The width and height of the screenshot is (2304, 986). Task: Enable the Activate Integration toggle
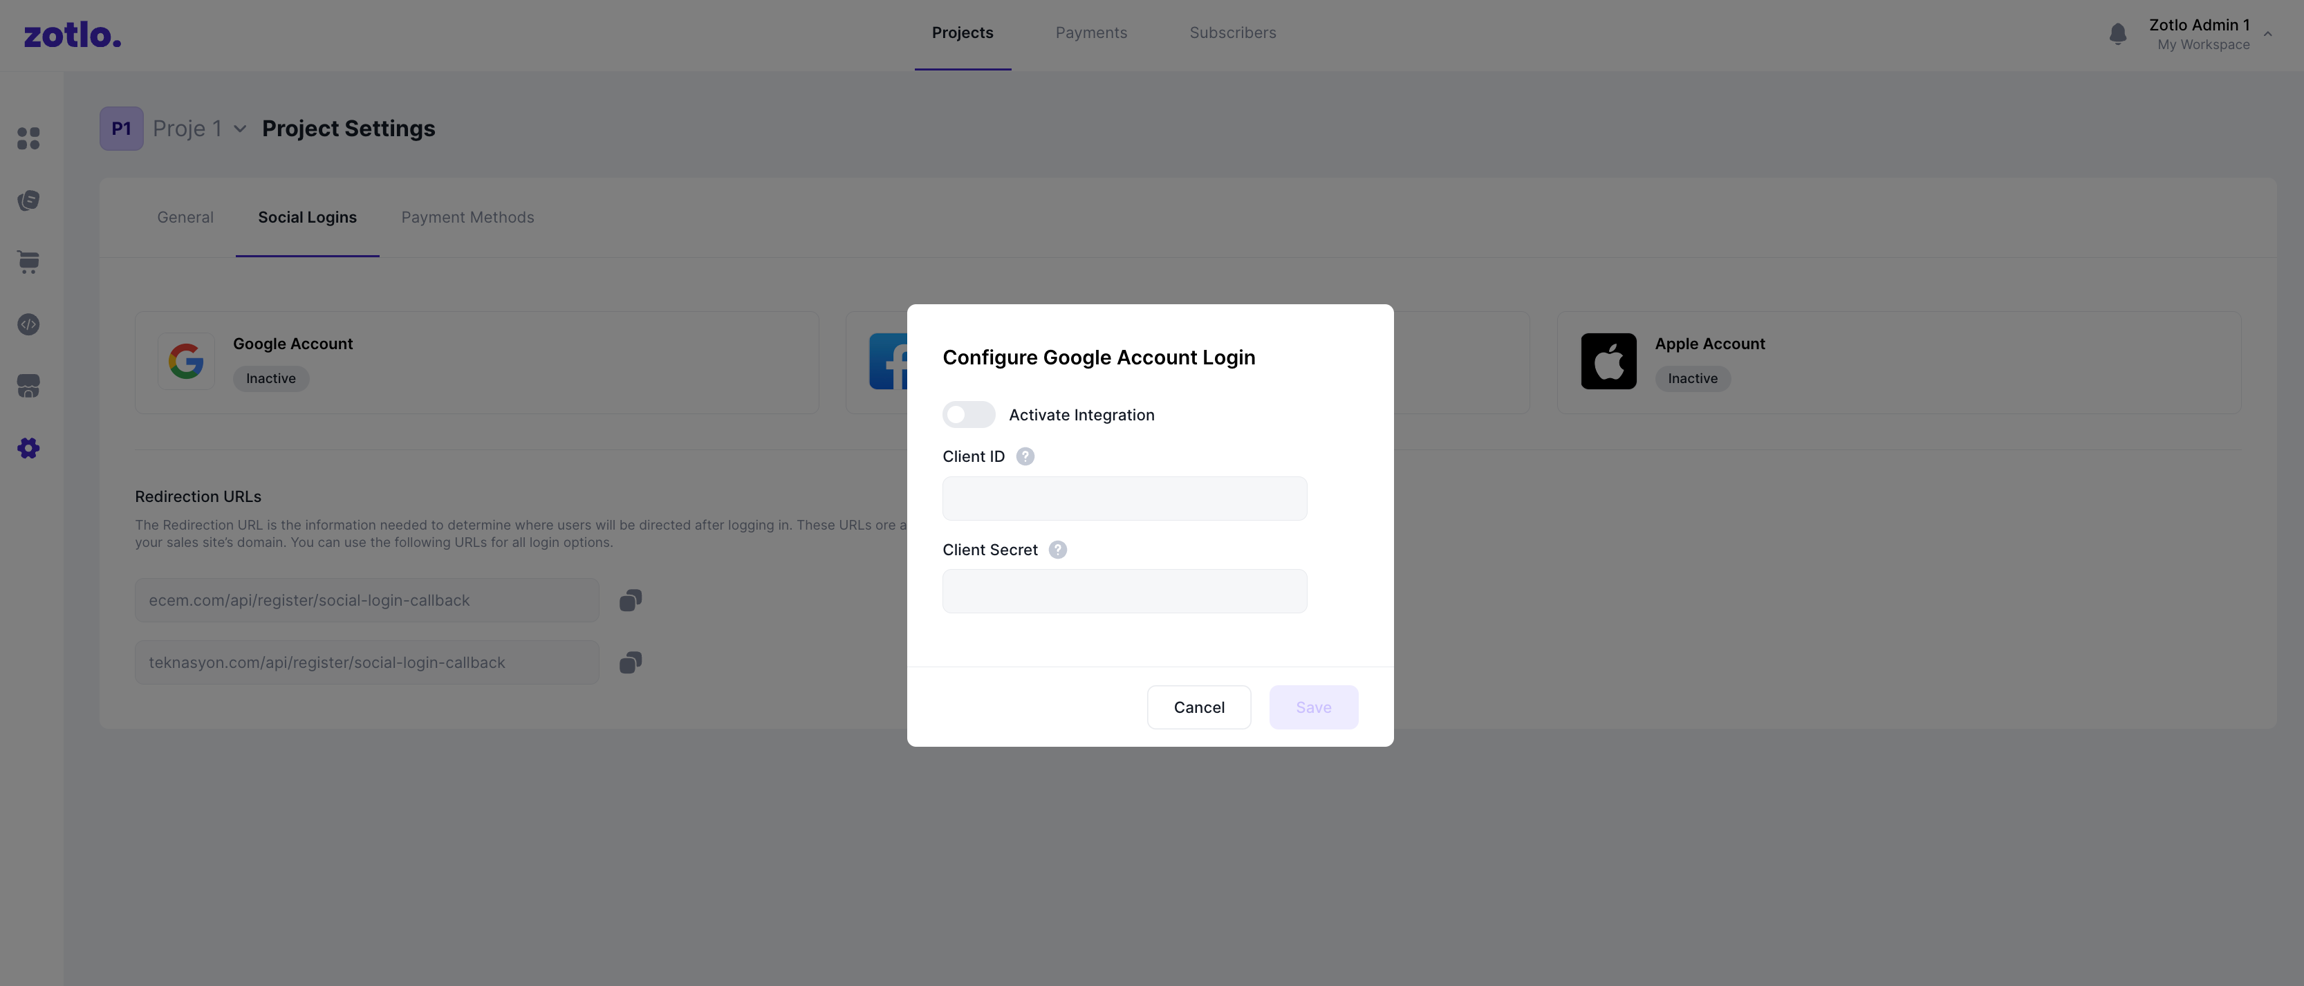tap(968, 414)
